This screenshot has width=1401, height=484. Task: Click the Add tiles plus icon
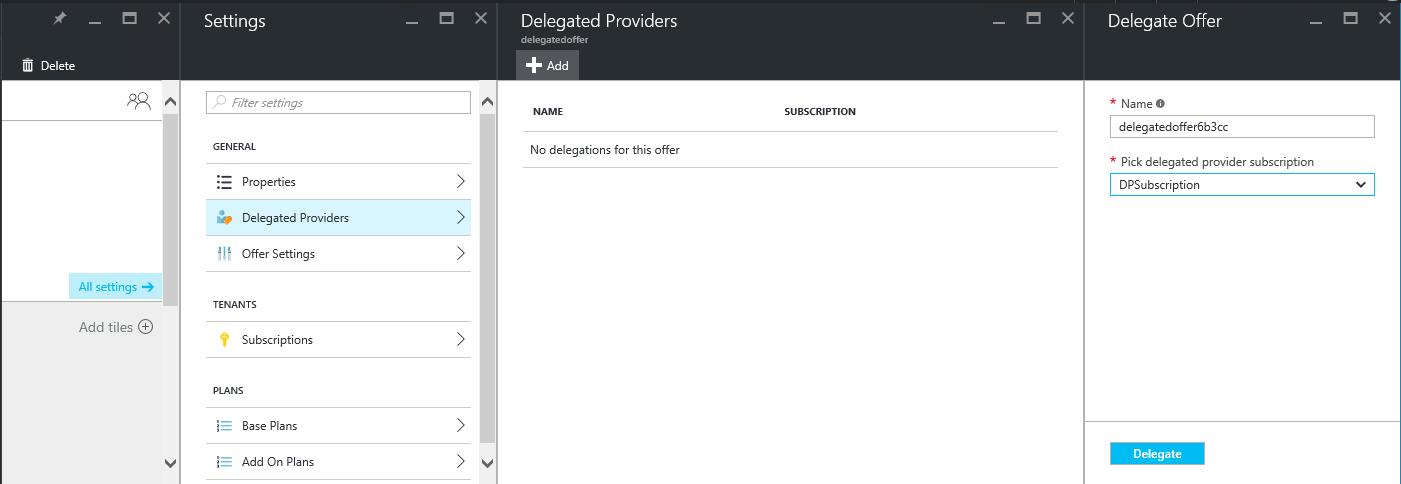[145, 327]
